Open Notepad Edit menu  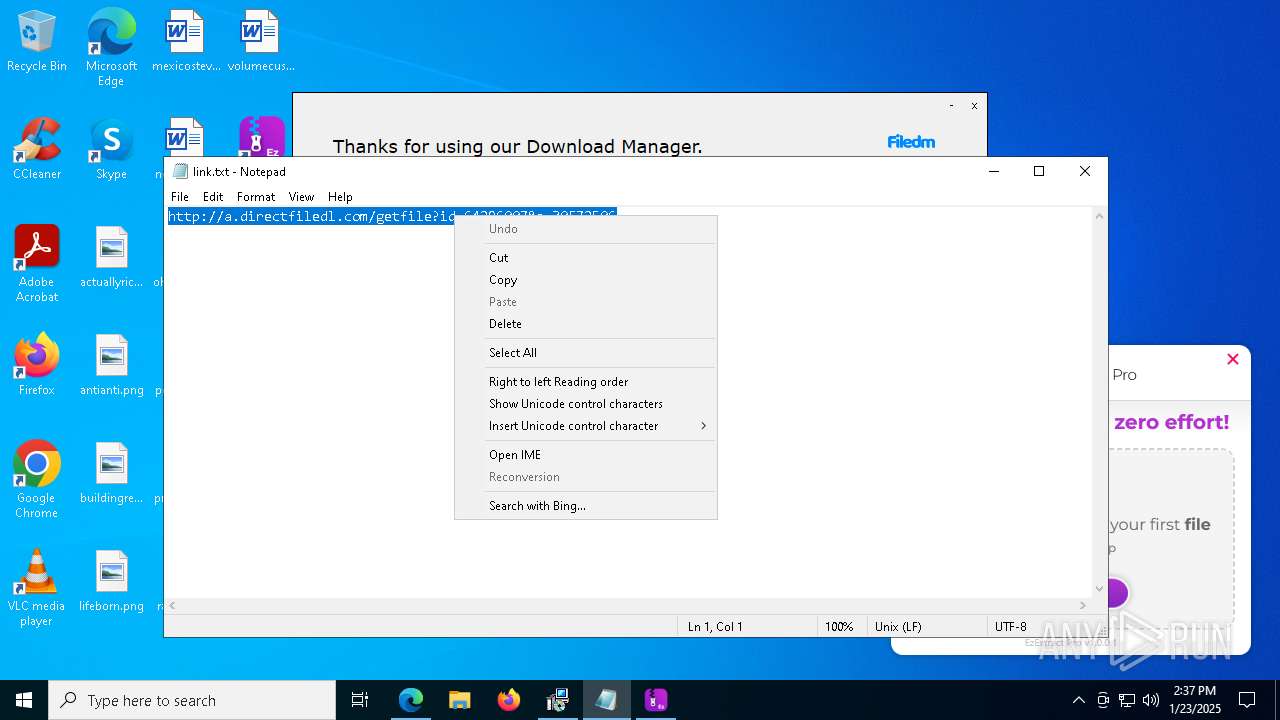coord(213,197)
